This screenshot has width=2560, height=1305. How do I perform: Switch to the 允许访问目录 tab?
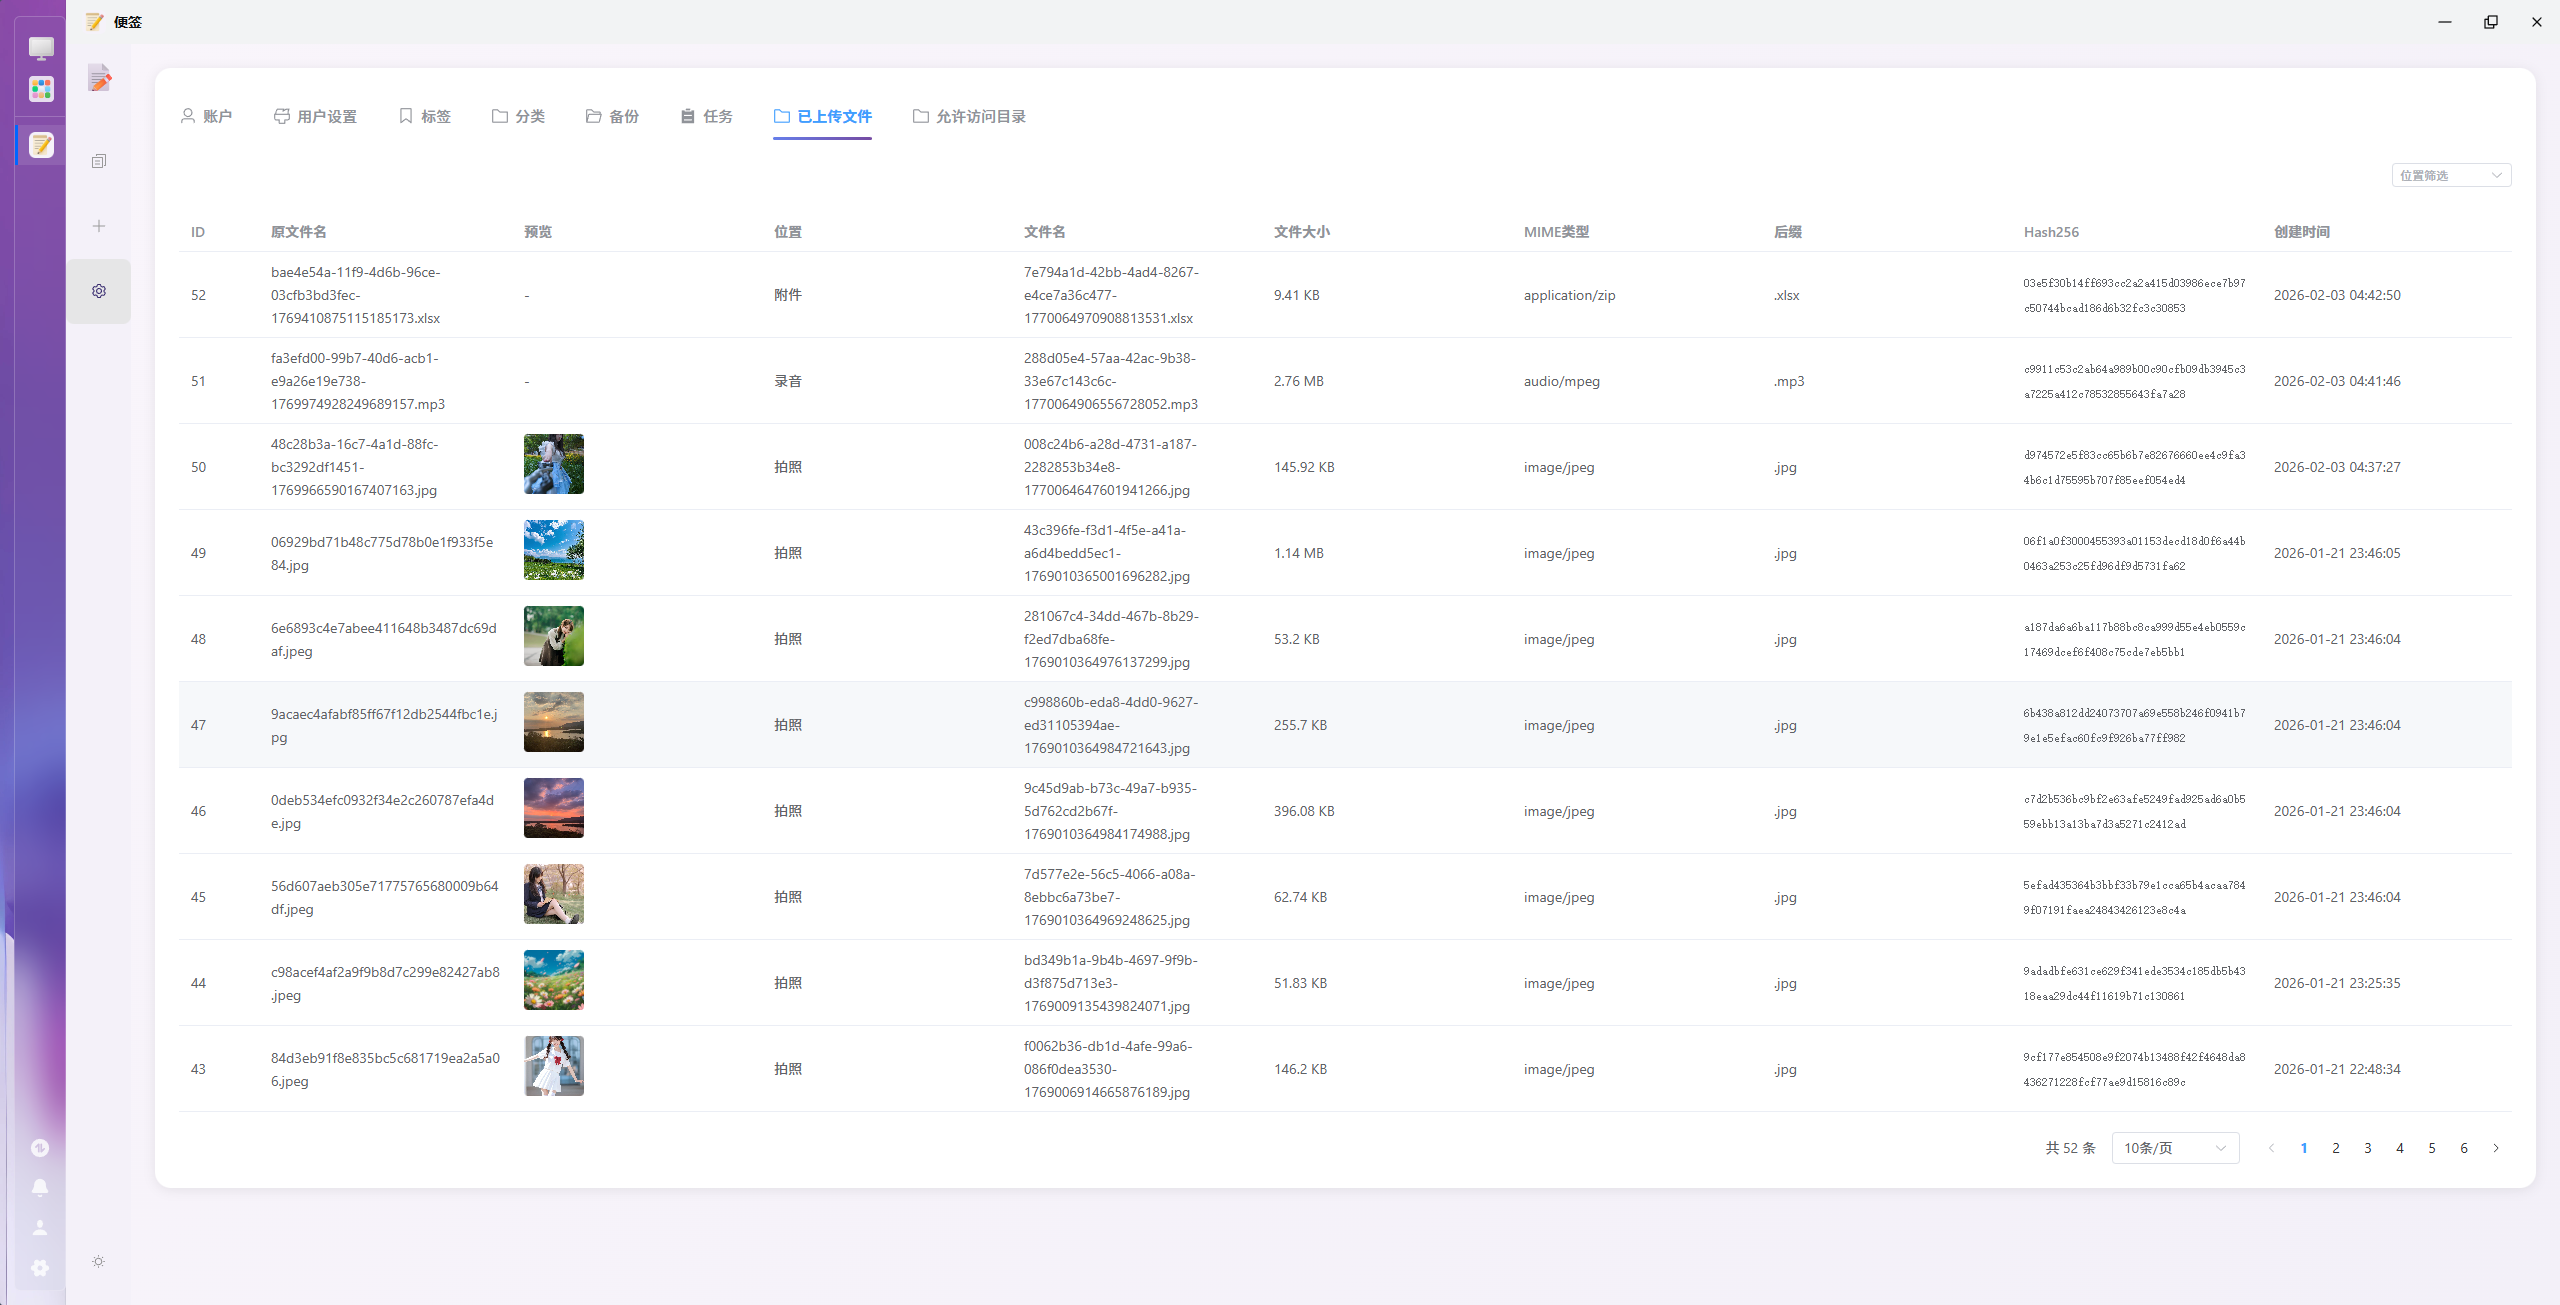point(969,116)
